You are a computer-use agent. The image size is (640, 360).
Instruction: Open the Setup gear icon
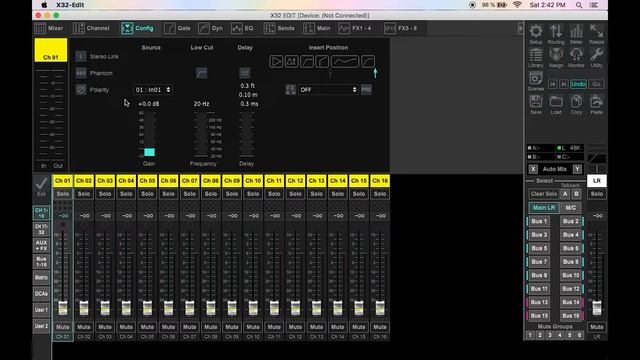tap(536, 31)
